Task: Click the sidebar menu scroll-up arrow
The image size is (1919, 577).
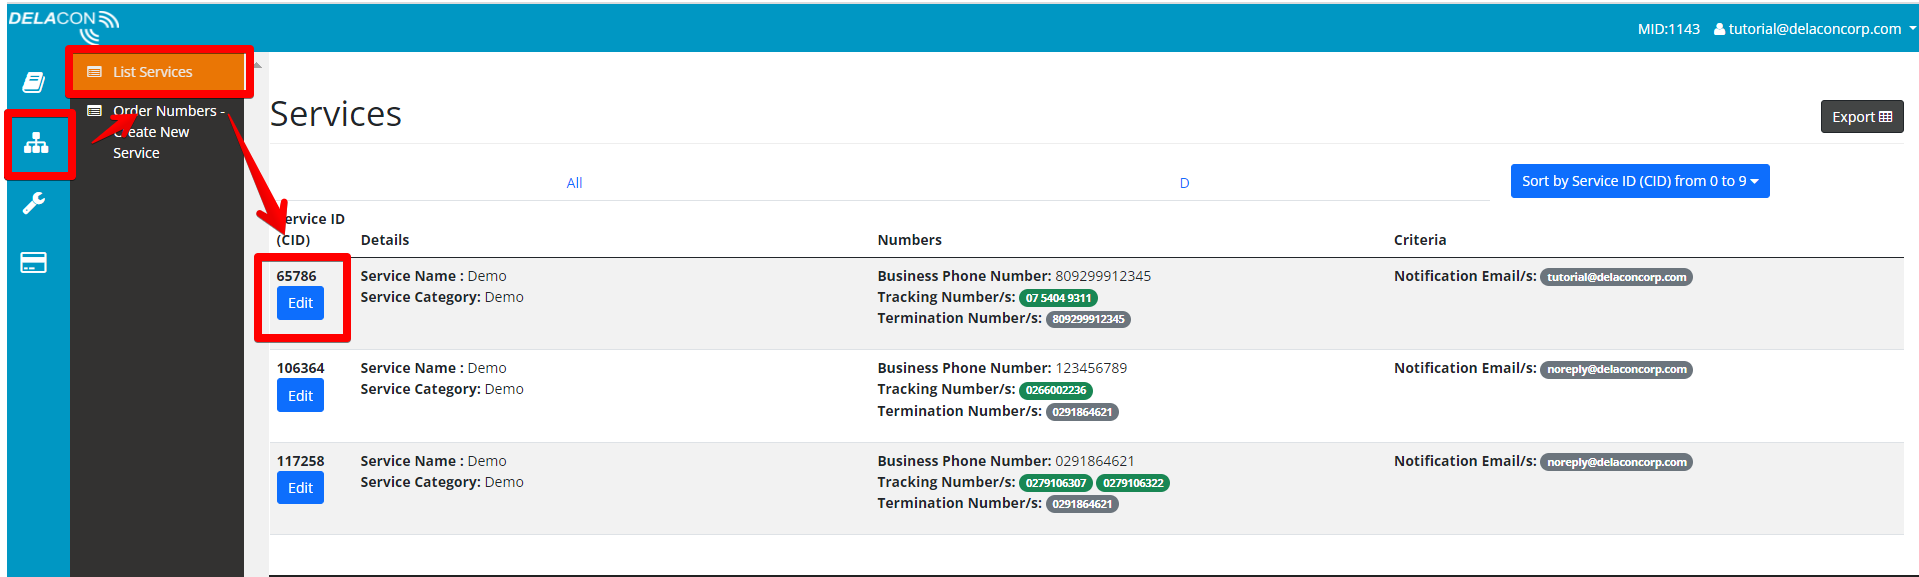Action: (257, 65)
